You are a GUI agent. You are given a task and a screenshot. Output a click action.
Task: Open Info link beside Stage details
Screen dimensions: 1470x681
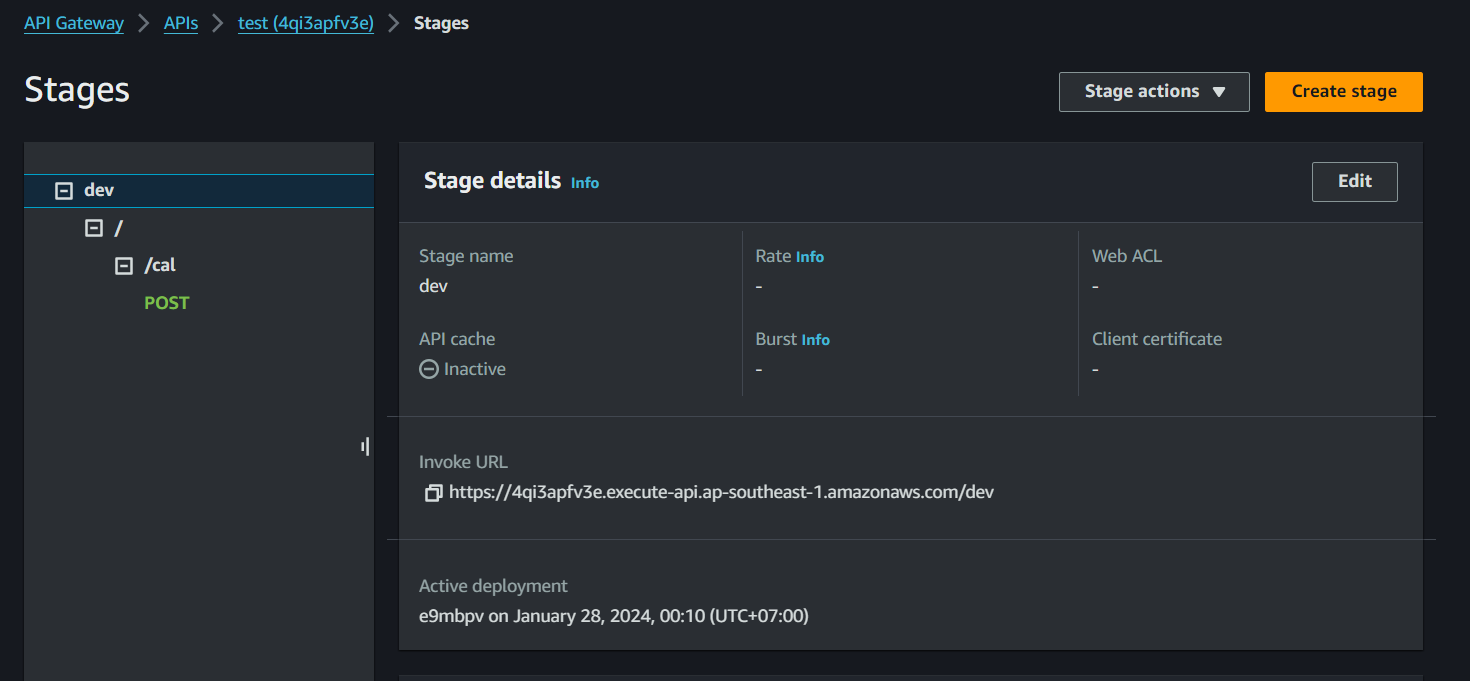click(585, 183)
